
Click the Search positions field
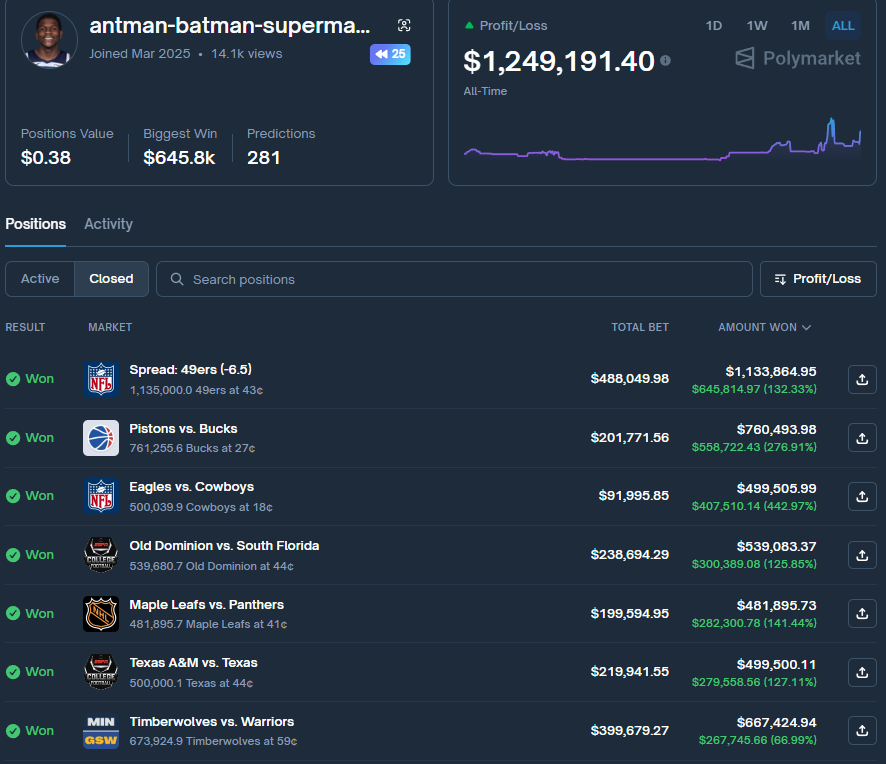[454, 279]
